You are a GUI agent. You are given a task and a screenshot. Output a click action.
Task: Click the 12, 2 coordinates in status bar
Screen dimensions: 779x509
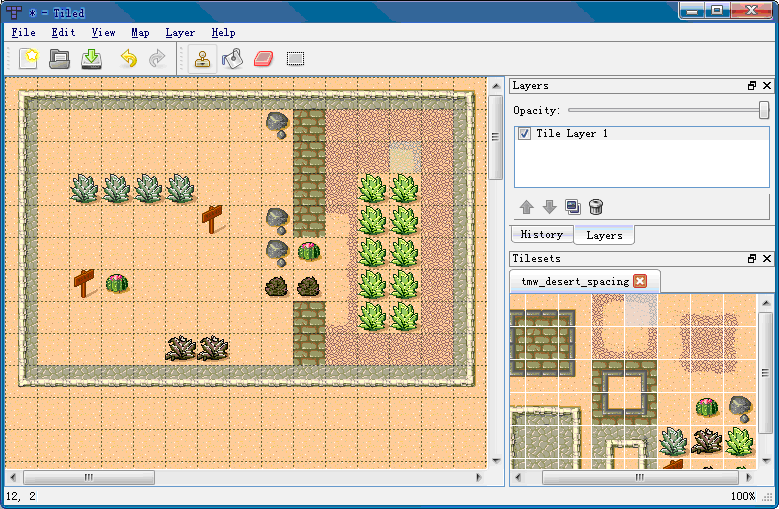(21, 496)
